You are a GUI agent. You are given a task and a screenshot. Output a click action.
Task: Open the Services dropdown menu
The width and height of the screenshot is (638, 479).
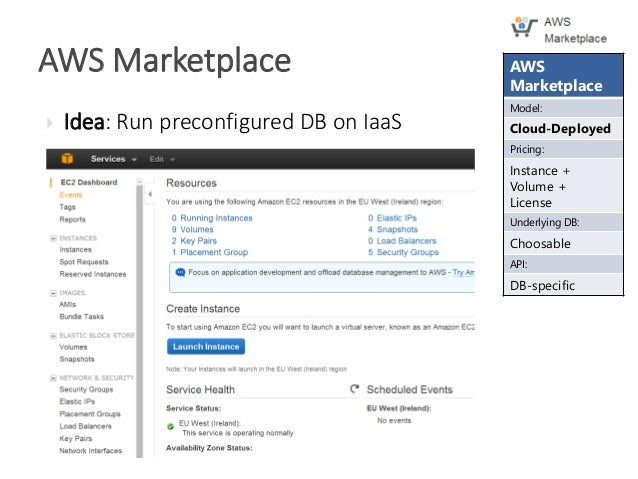tap(114, 159)
